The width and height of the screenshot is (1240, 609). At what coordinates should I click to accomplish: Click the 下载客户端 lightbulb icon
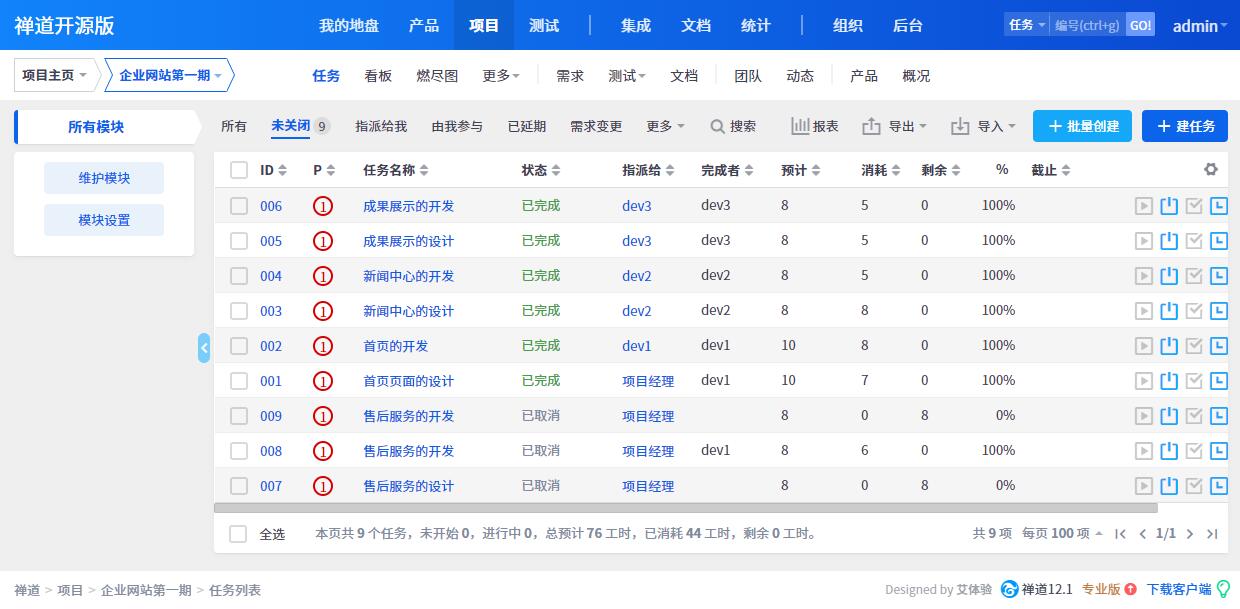point(1223,590)
